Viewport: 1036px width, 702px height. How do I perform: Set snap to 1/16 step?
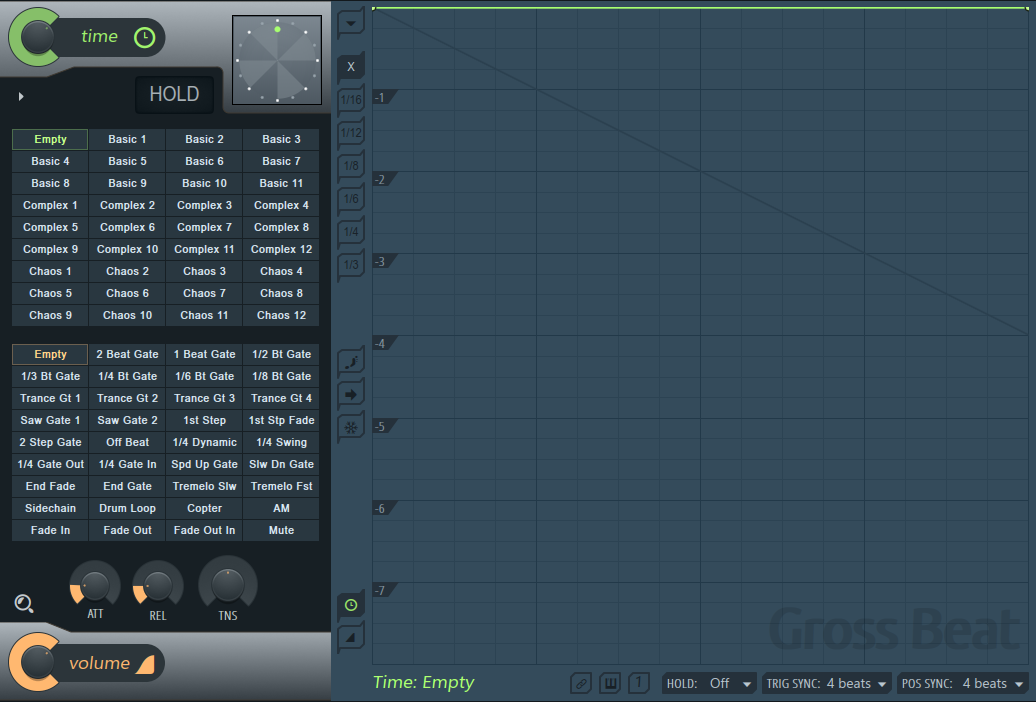351,99
